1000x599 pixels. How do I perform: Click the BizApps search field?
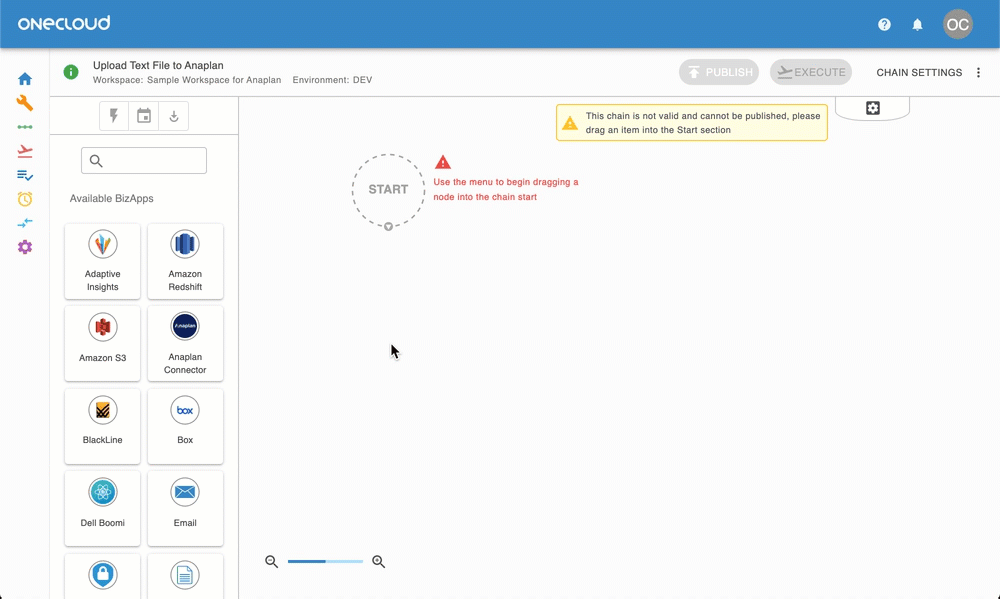[143, 160]
